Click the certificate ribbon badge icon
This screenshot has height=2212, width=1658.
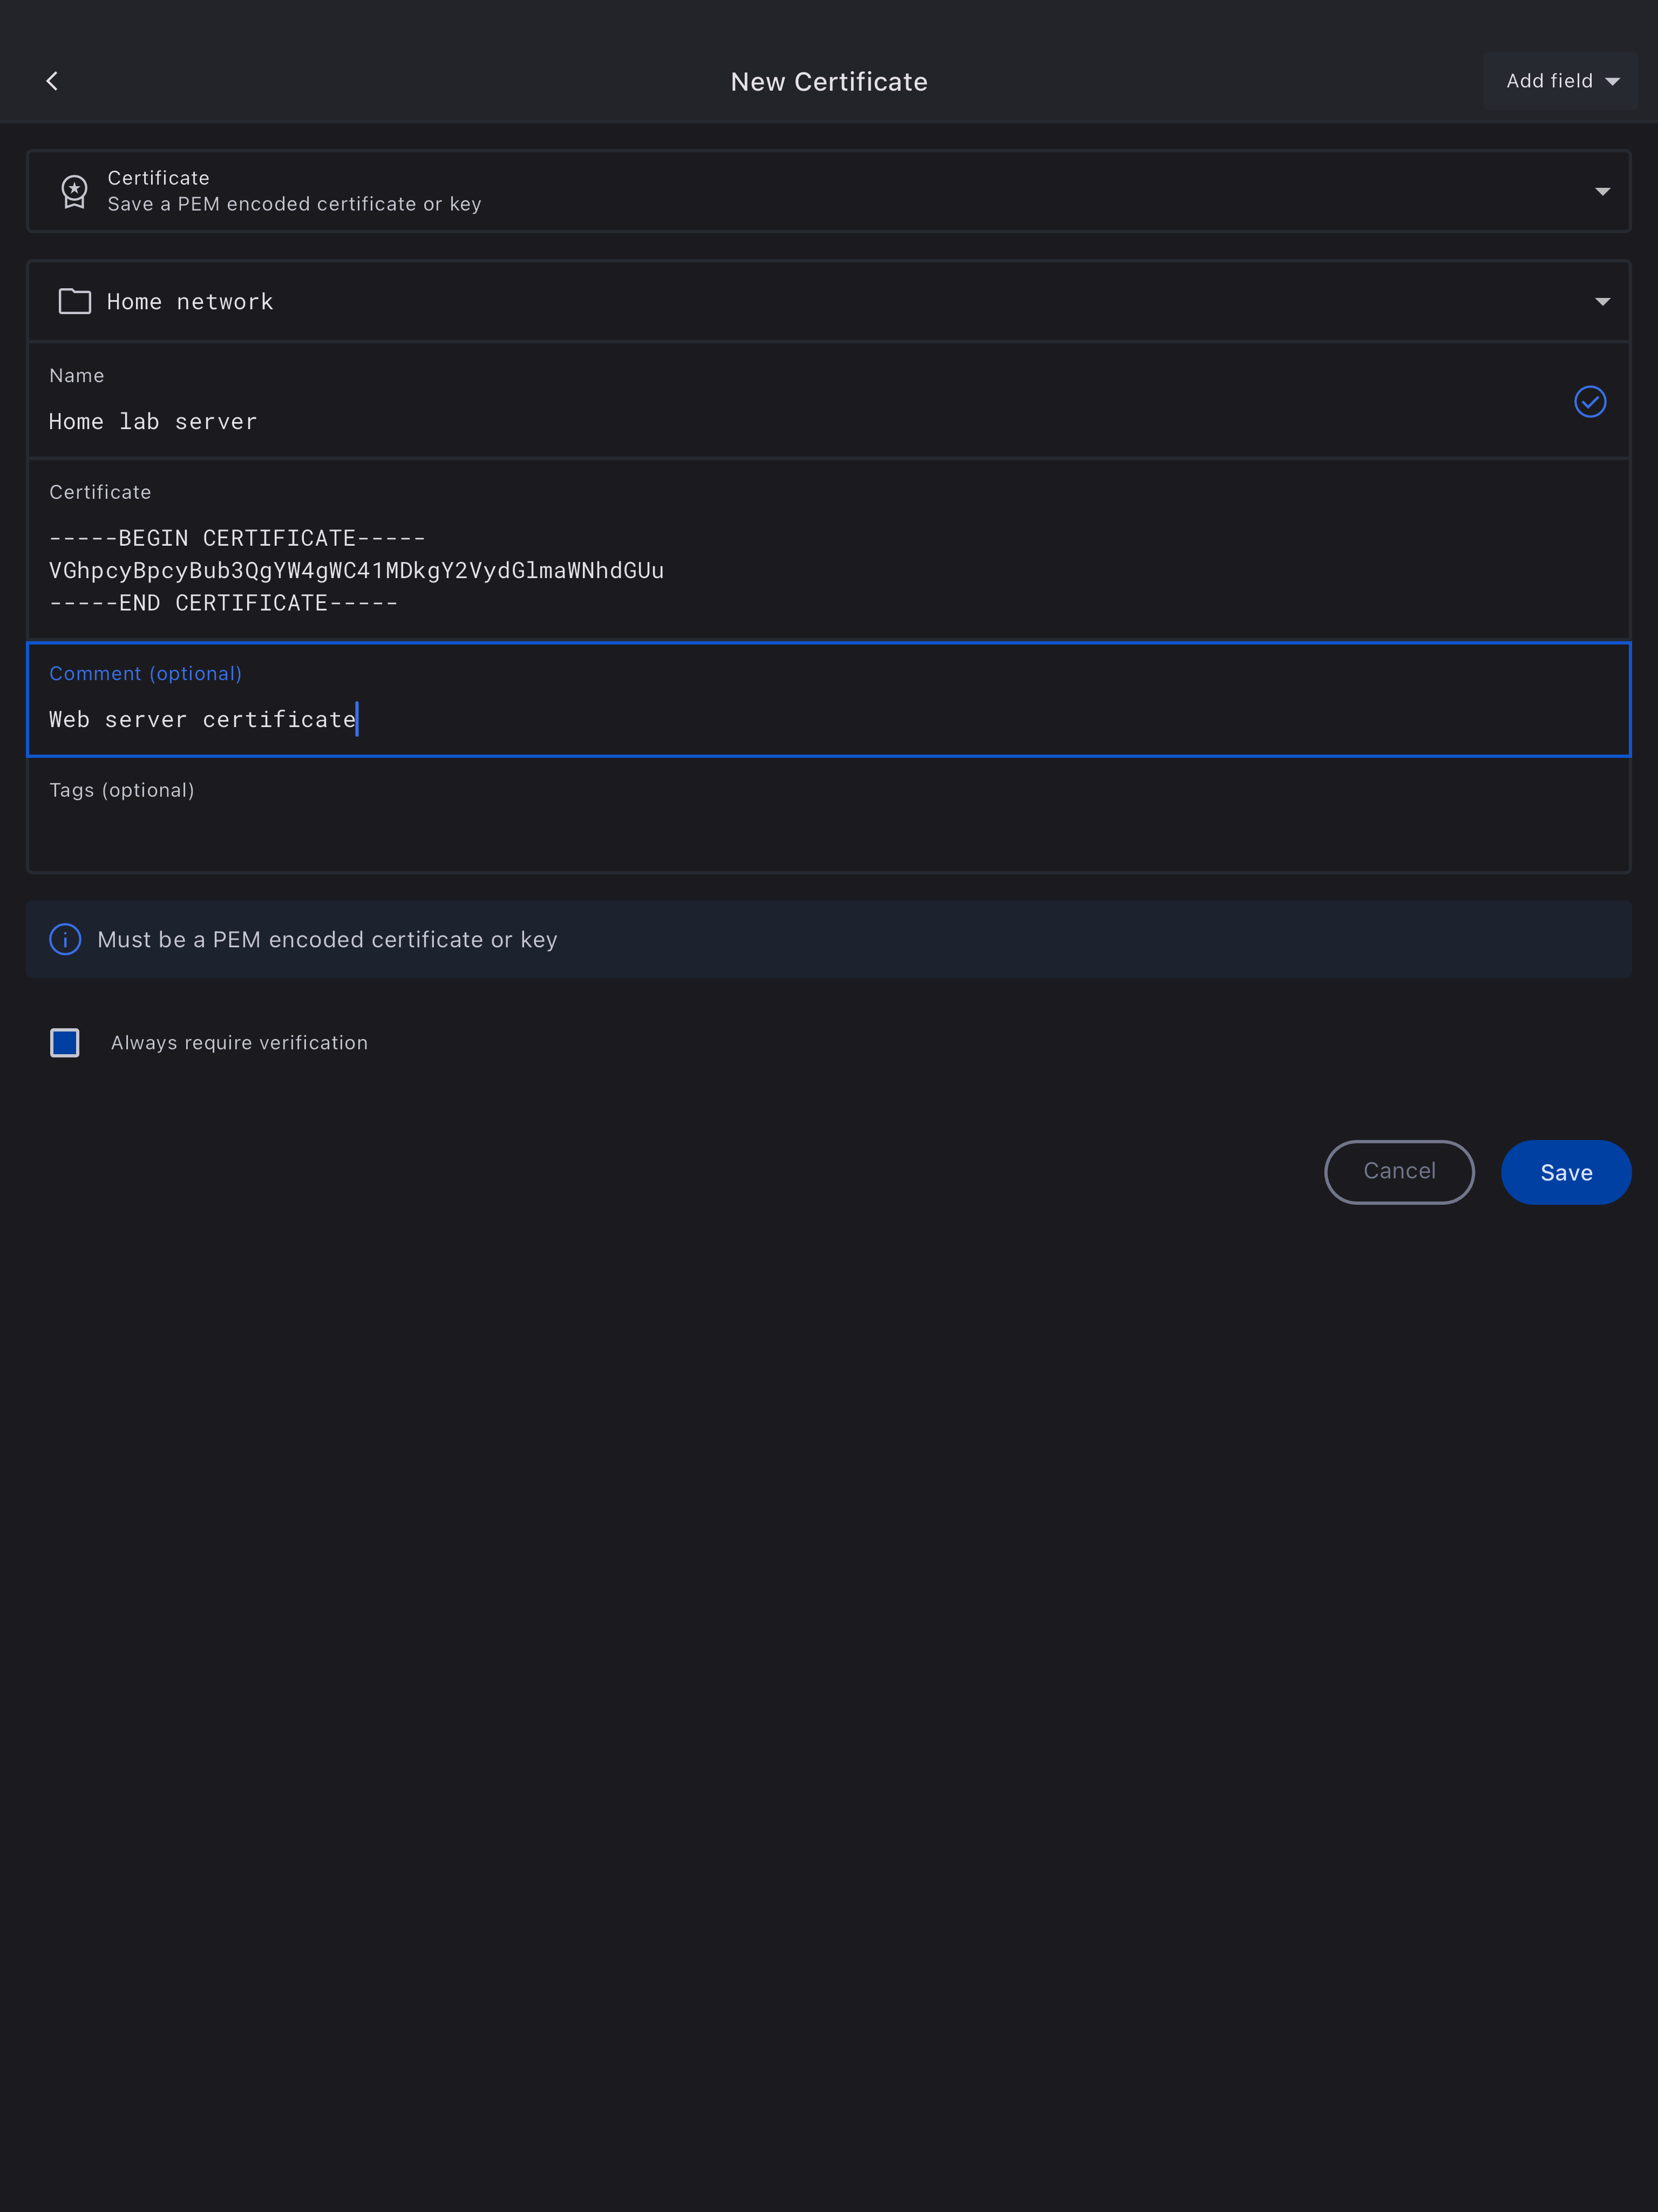click(74, 191)
